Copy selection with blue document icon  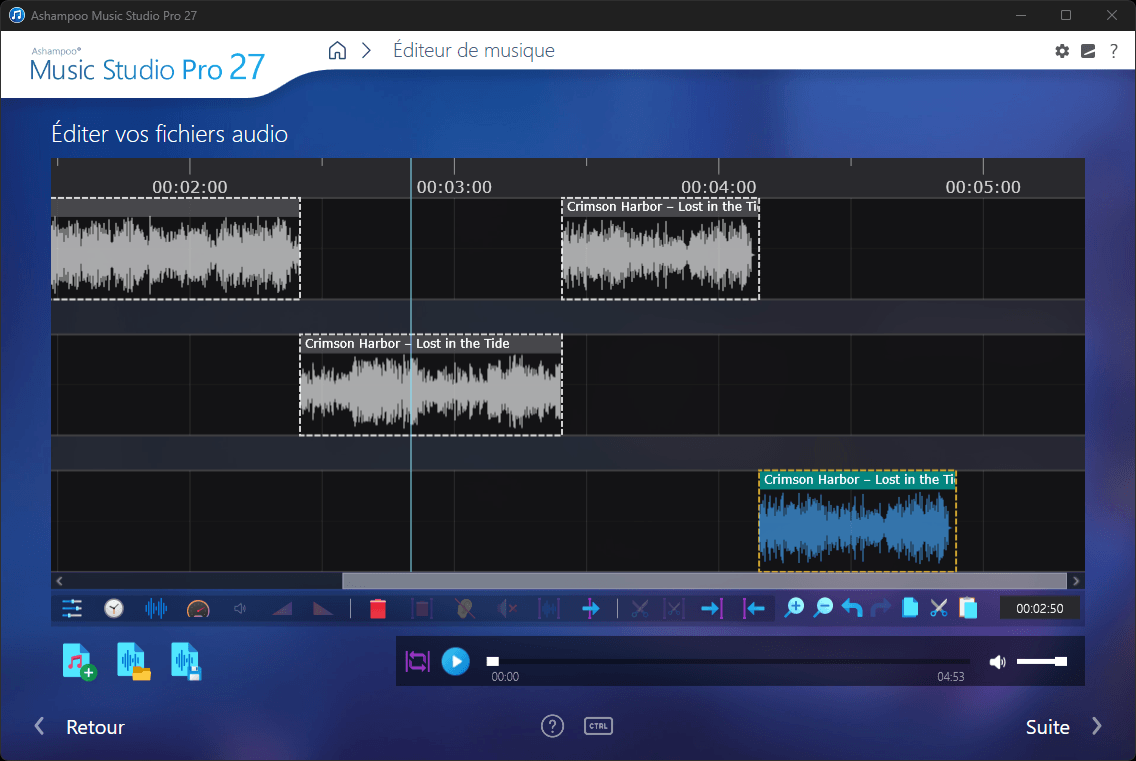(910, 607)
